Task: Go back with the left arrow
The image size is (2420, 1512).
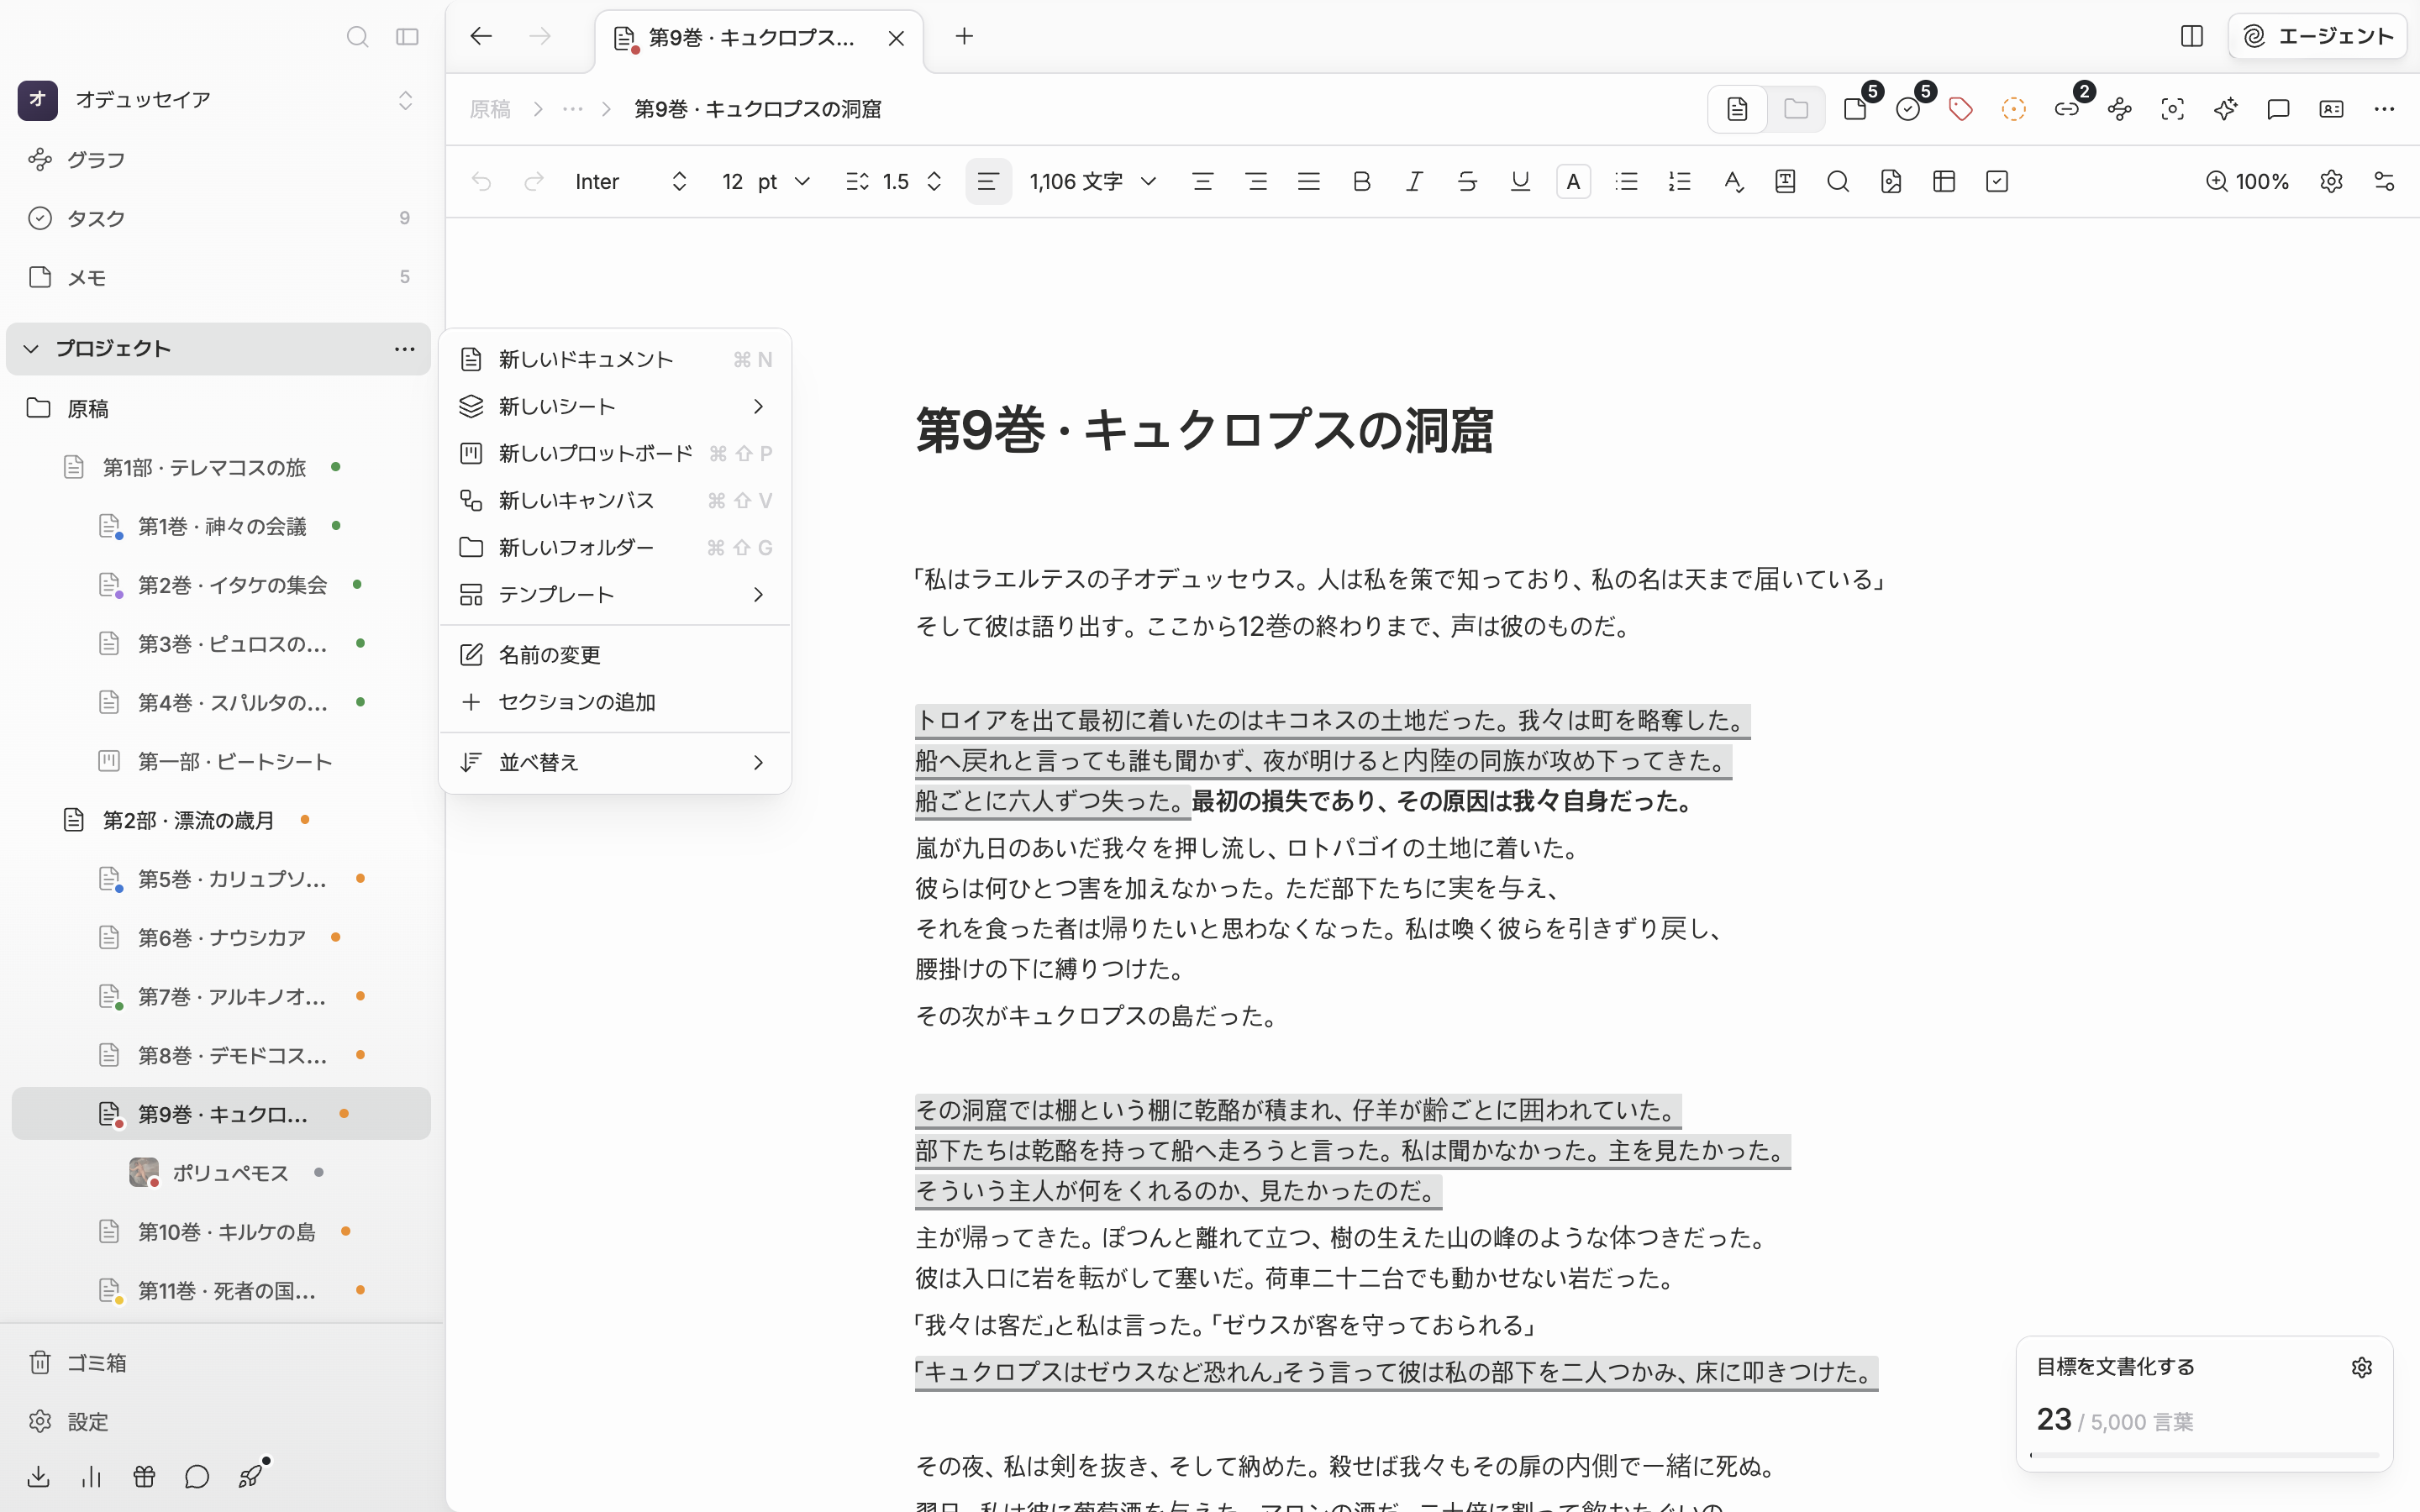Action: pos(481,37)
